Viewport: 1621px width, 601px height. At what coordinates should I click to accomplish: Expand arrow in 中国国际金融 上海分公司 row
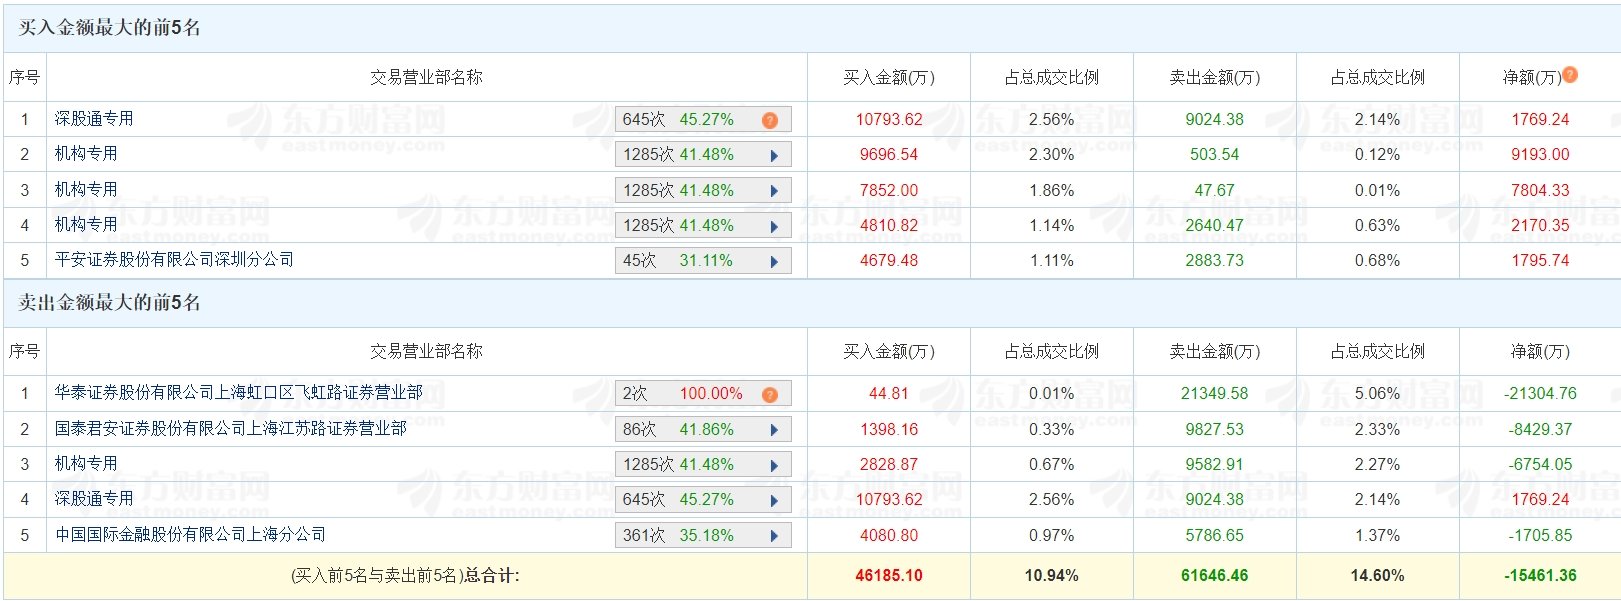click(x=774, y=536)
